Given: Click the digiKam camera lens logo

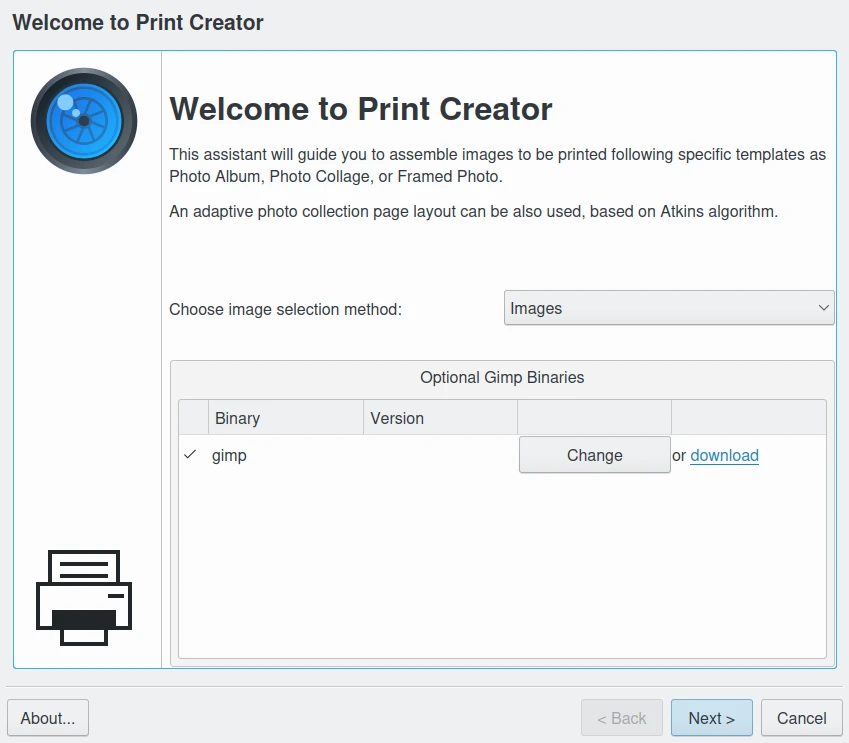Looking at the screenshot, I should [x=84, y=120].
